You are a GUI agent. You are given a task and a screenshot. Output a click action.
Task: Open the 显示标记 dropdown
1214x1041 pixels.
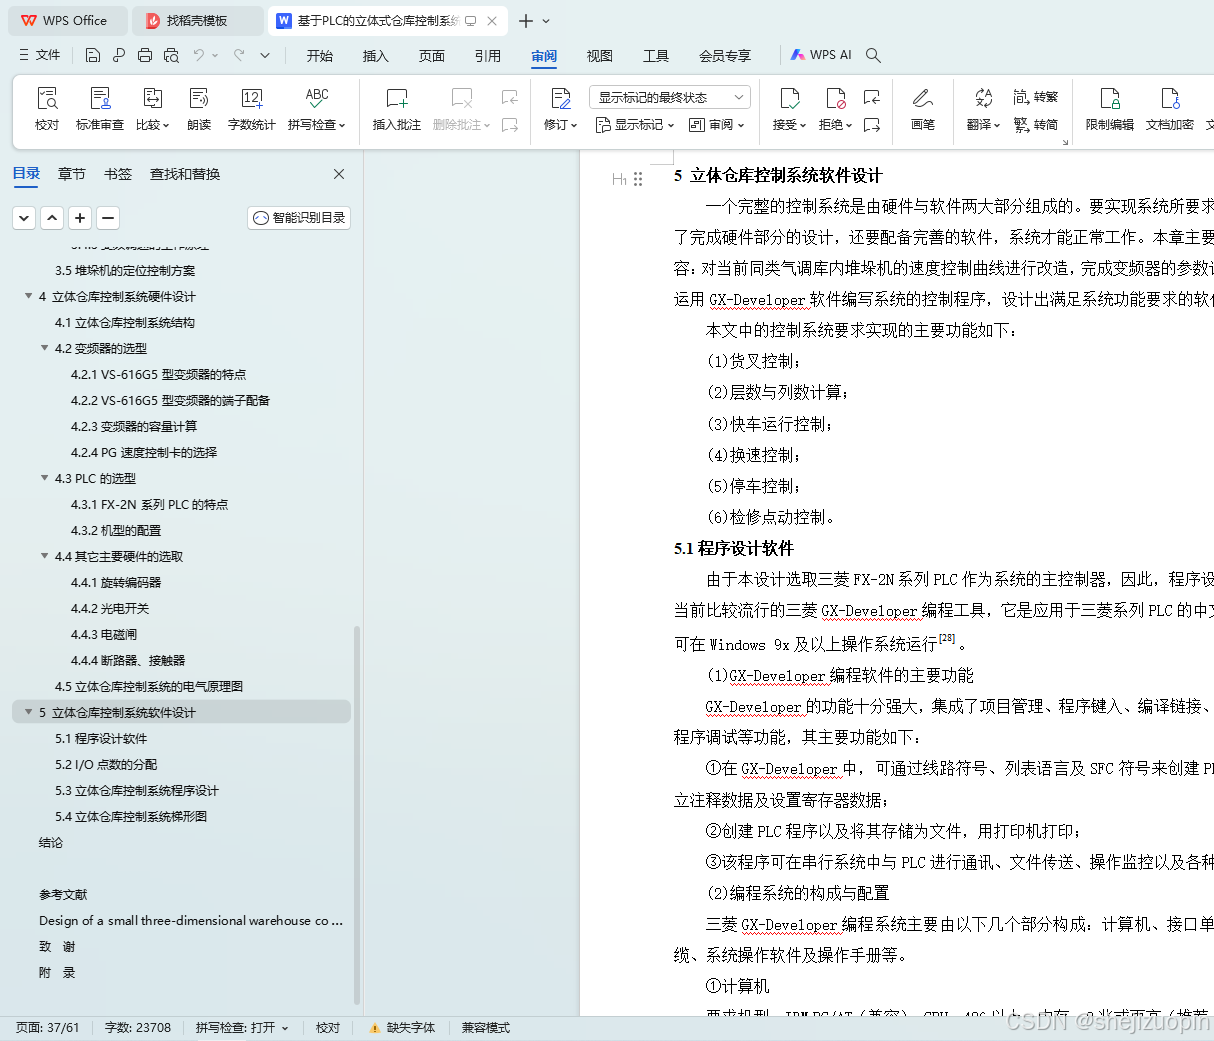click(x=635, y=125)
